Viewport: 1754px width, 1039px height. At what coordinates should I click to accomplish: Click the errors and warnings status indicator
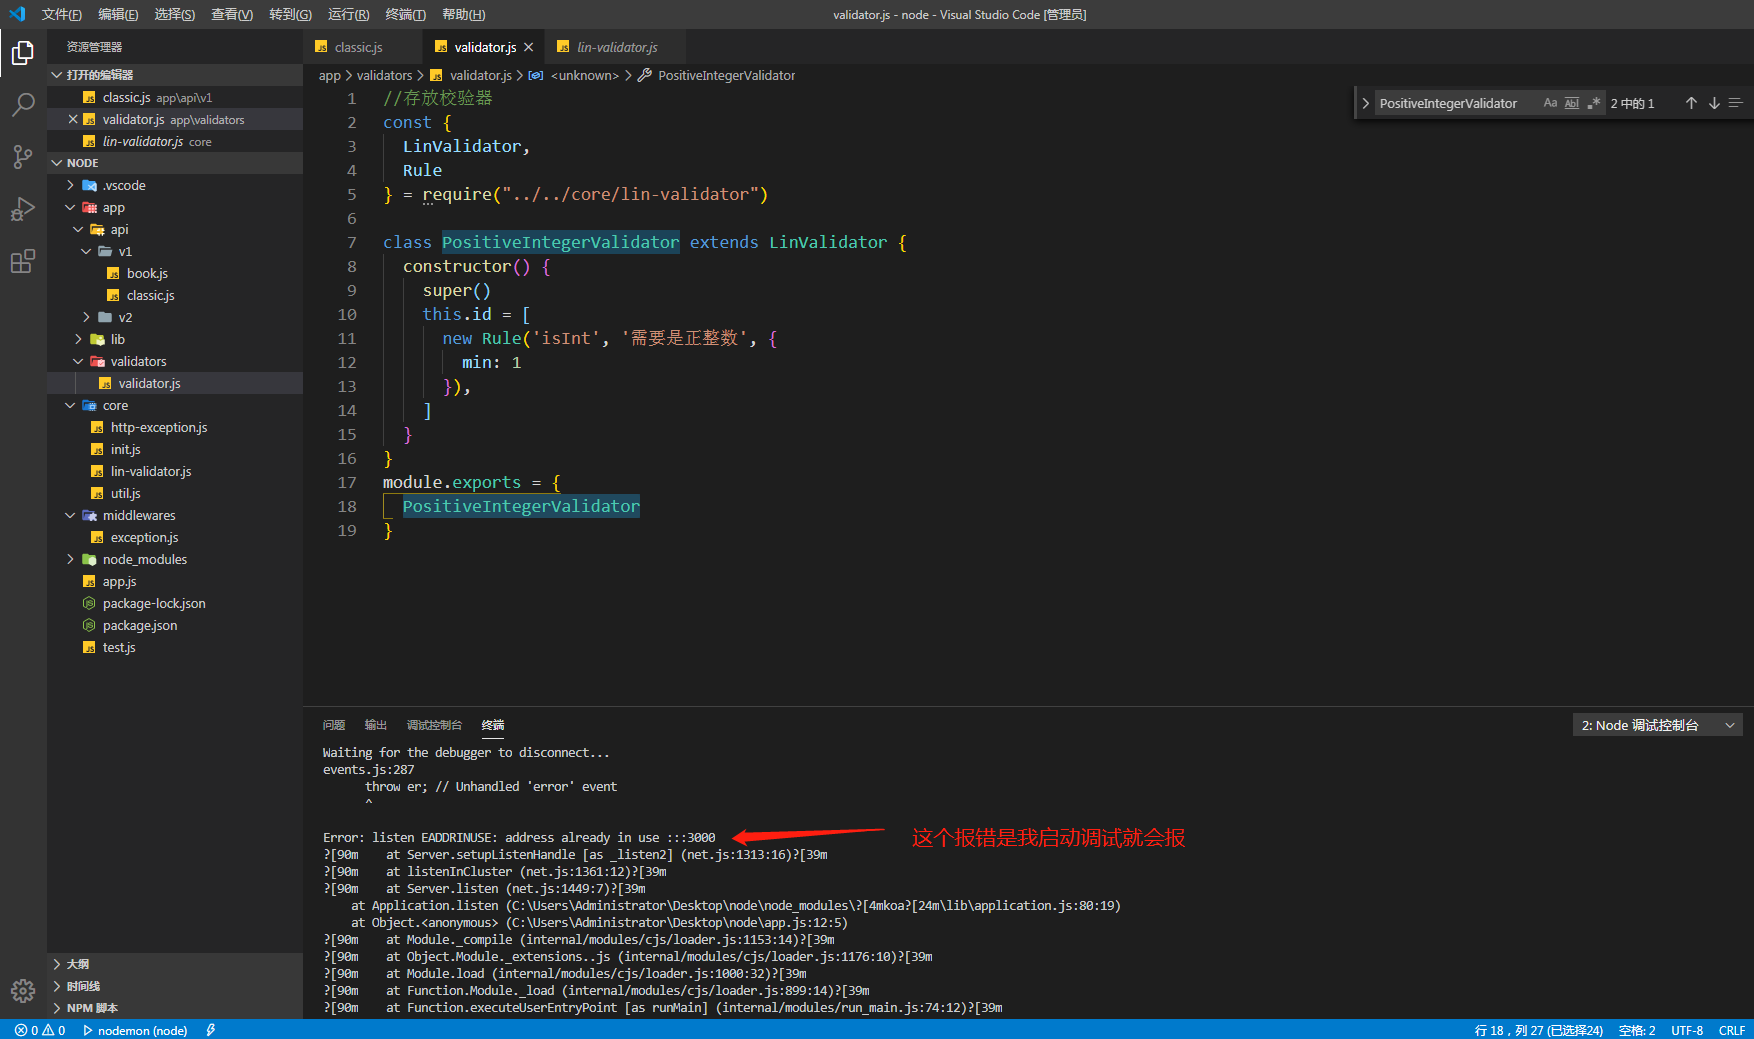(x=40, y=1030)
